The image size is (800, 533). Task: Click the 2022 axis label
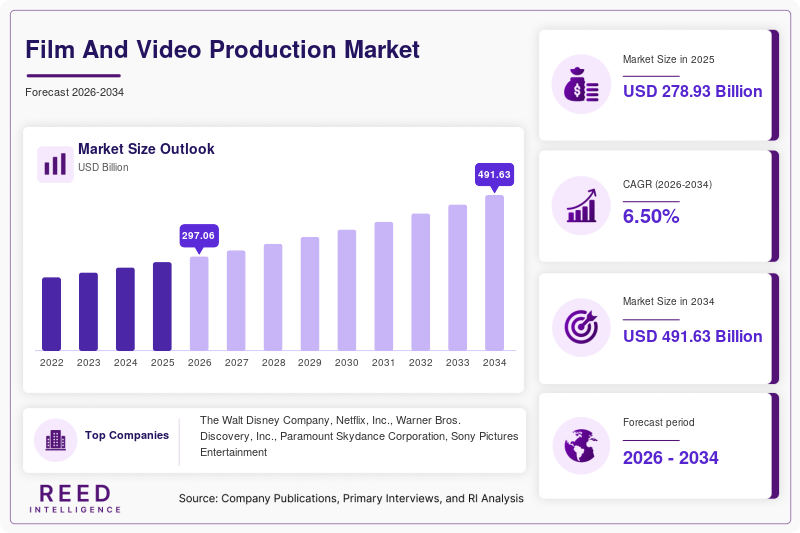tap(52, 363)
